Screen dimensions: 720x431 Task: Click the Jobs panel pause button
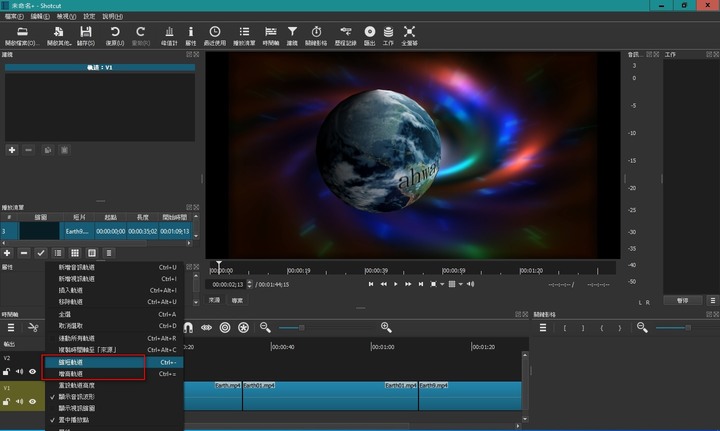682,301
